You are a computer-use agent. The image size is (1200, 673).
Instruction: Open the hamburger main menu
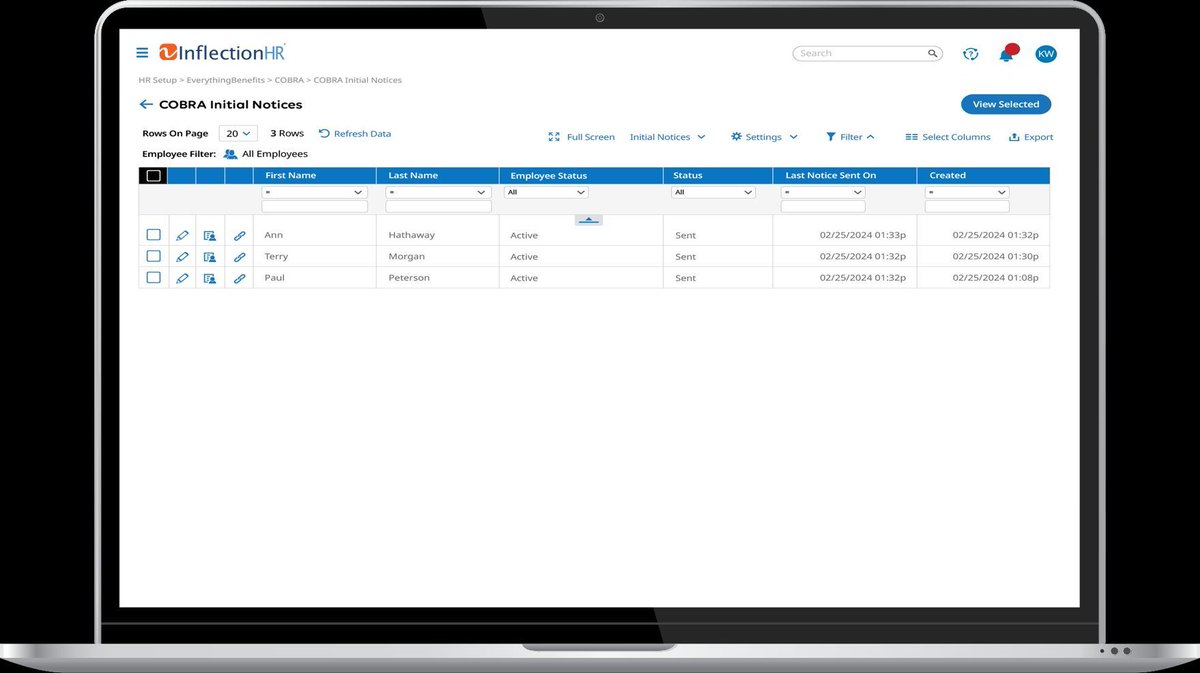[142, 53]
